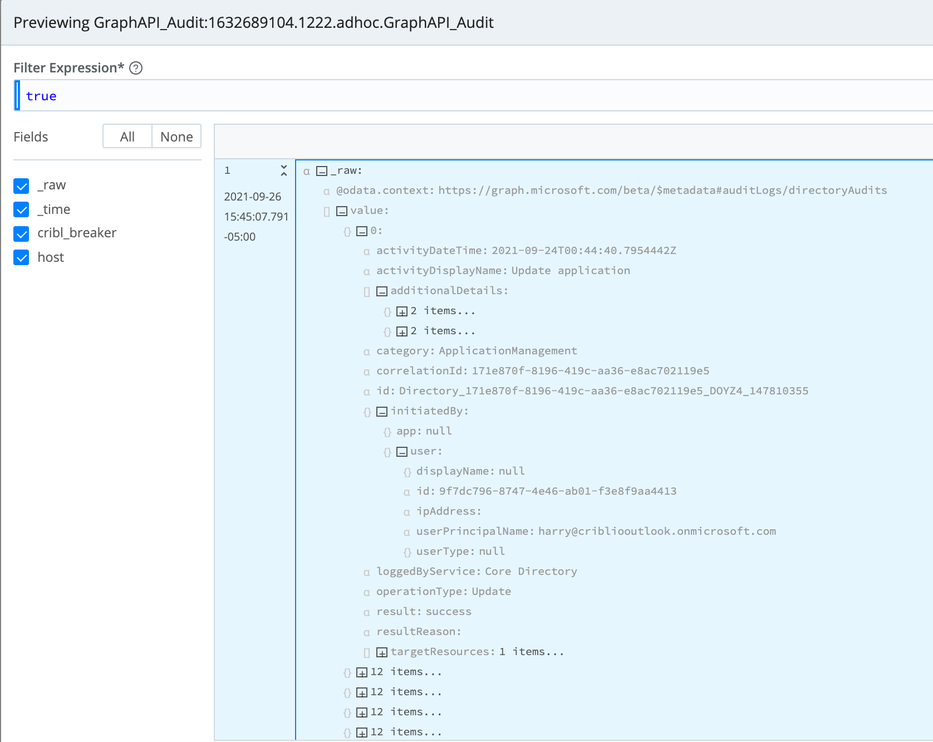Click the string type icon beside operationType
933x742 pixels.
coord(366,591)
